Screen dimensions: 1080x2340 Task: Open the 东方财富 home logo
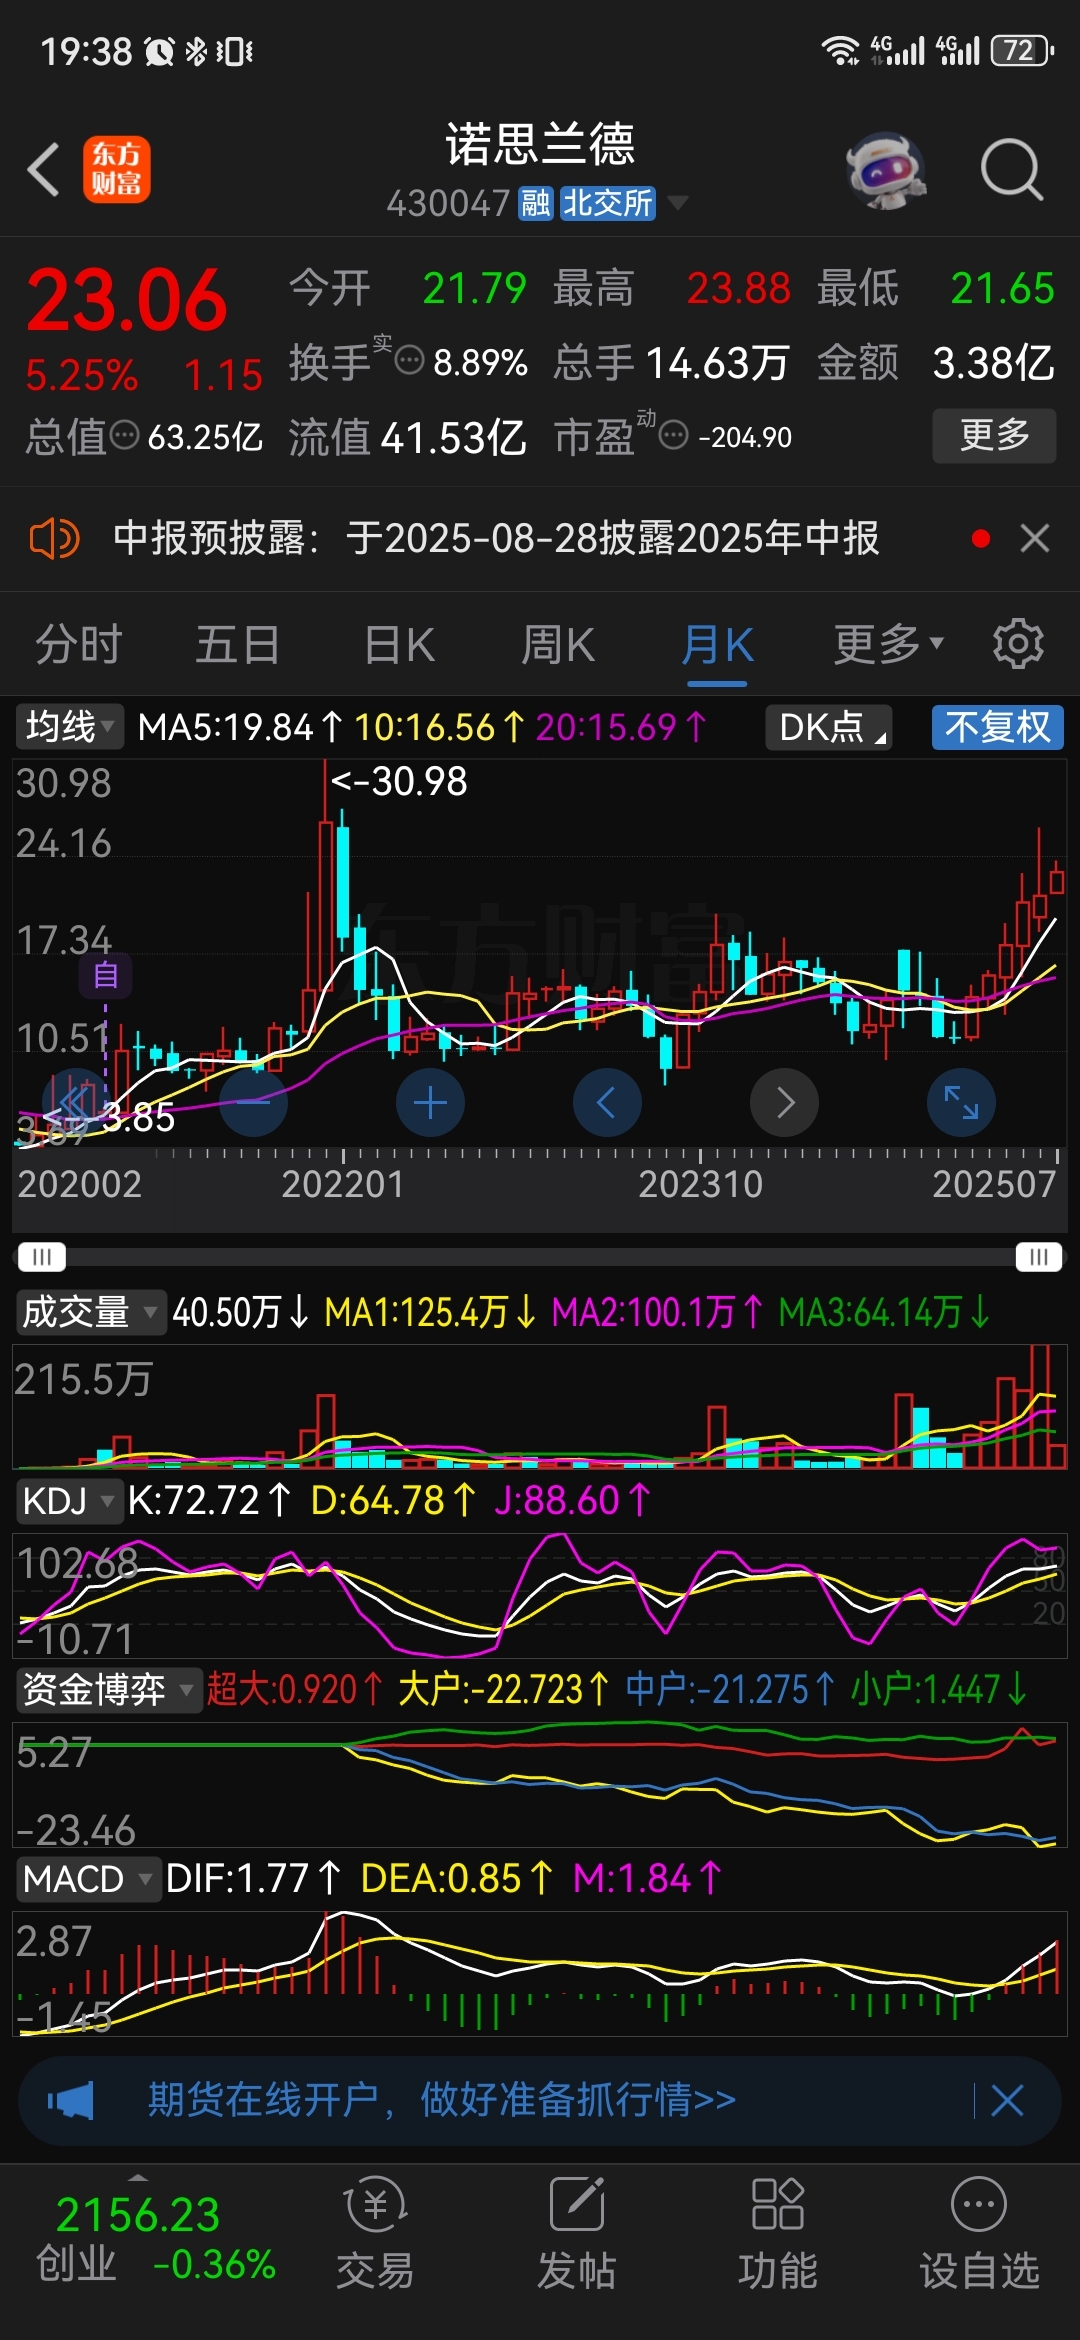click(117, 169)
